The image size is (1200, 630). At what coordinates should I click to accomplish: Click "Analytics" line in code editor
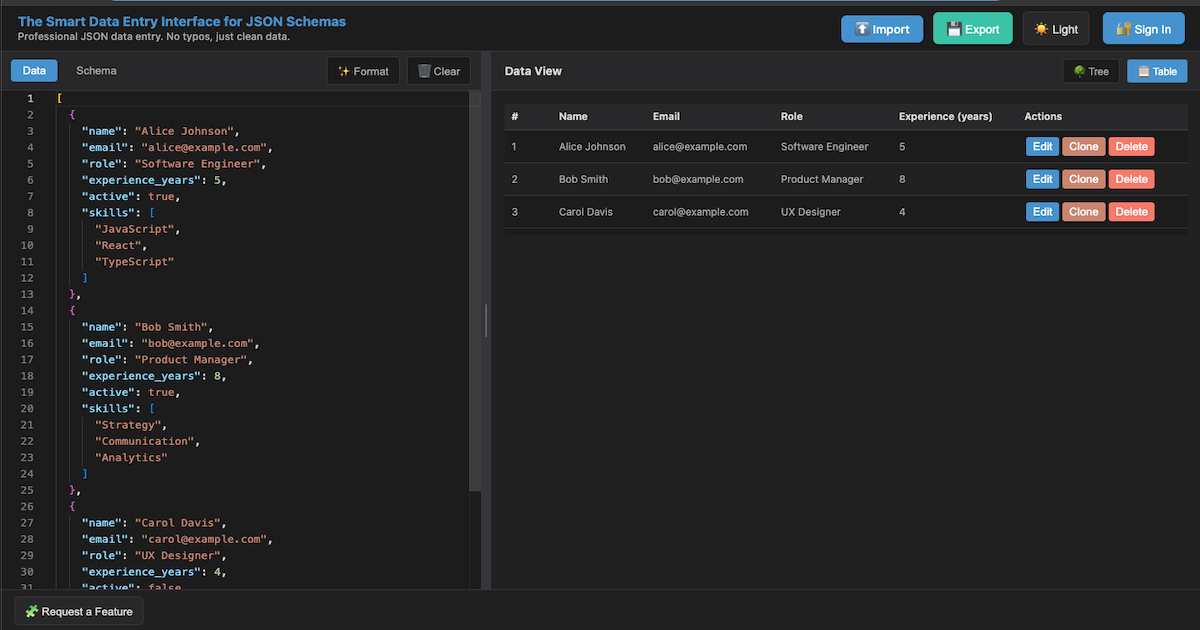(131, 457)
